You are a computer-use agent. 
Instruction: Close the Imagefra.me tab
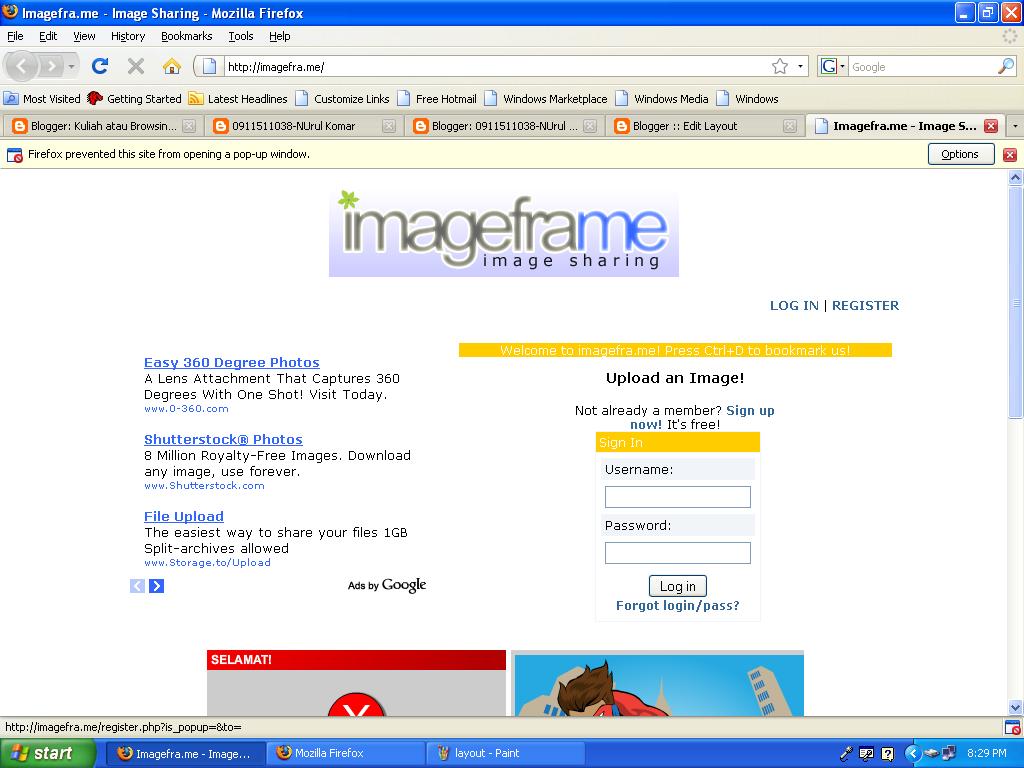pos(991,126)
